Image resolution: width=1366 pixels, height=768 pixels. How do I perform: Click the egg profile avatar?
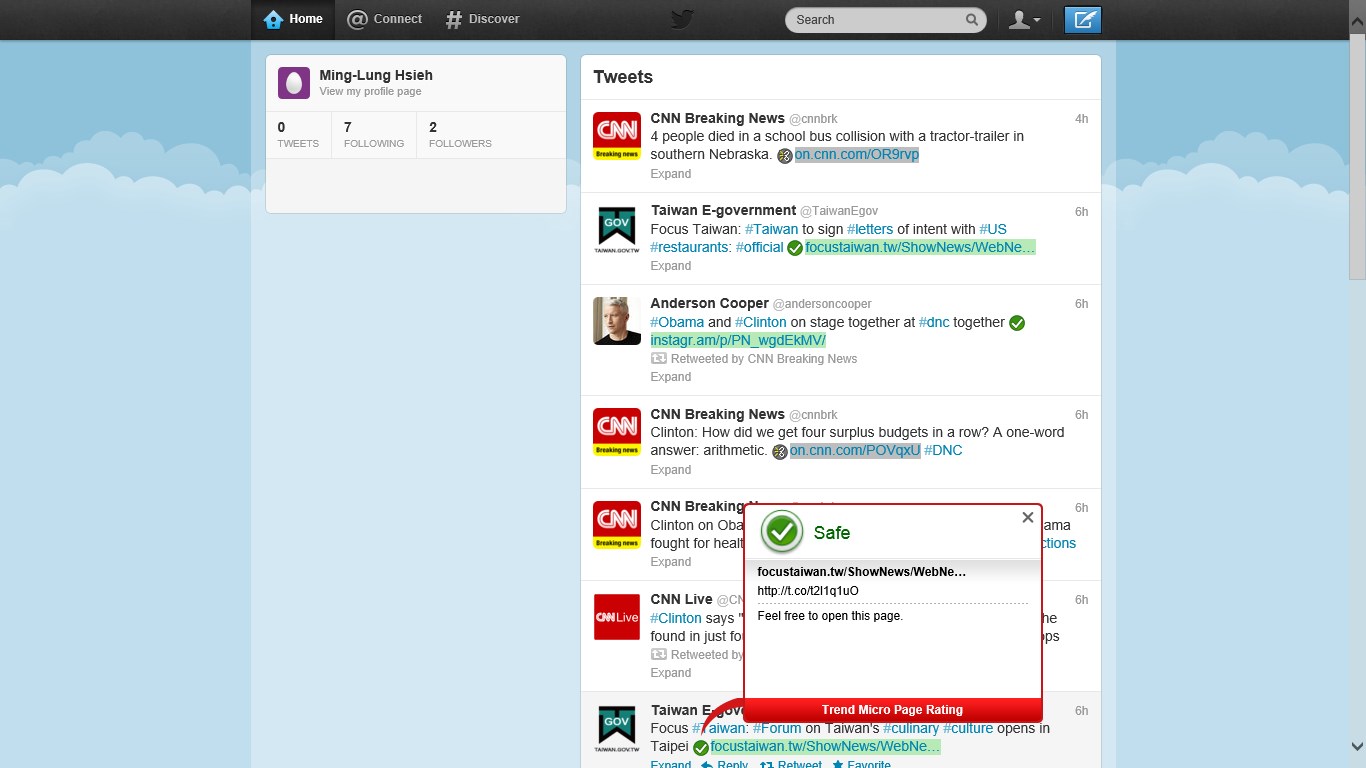pyautogui.click(x=294, y=83)
